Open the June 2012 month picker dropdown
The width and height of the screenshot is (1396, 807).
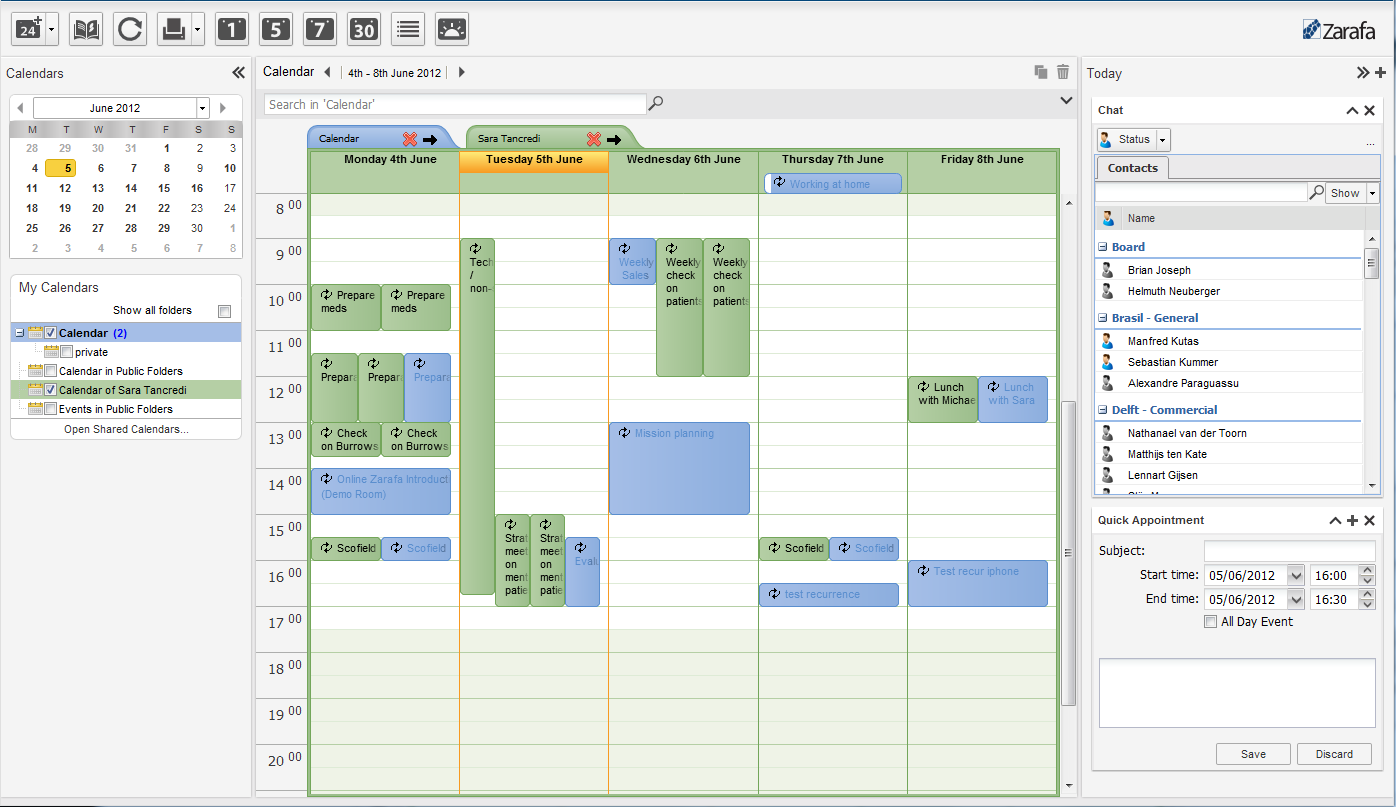point(203,108)
